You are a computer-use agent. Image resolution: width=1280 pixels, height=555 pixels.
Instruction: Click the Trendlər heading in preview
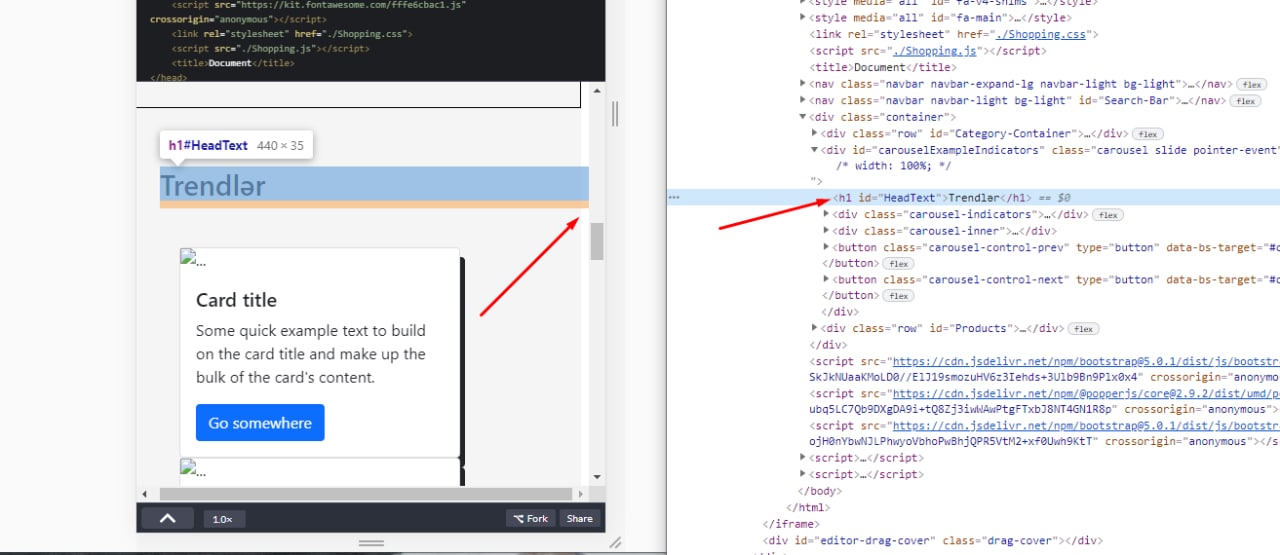click(x=213, y=185)
